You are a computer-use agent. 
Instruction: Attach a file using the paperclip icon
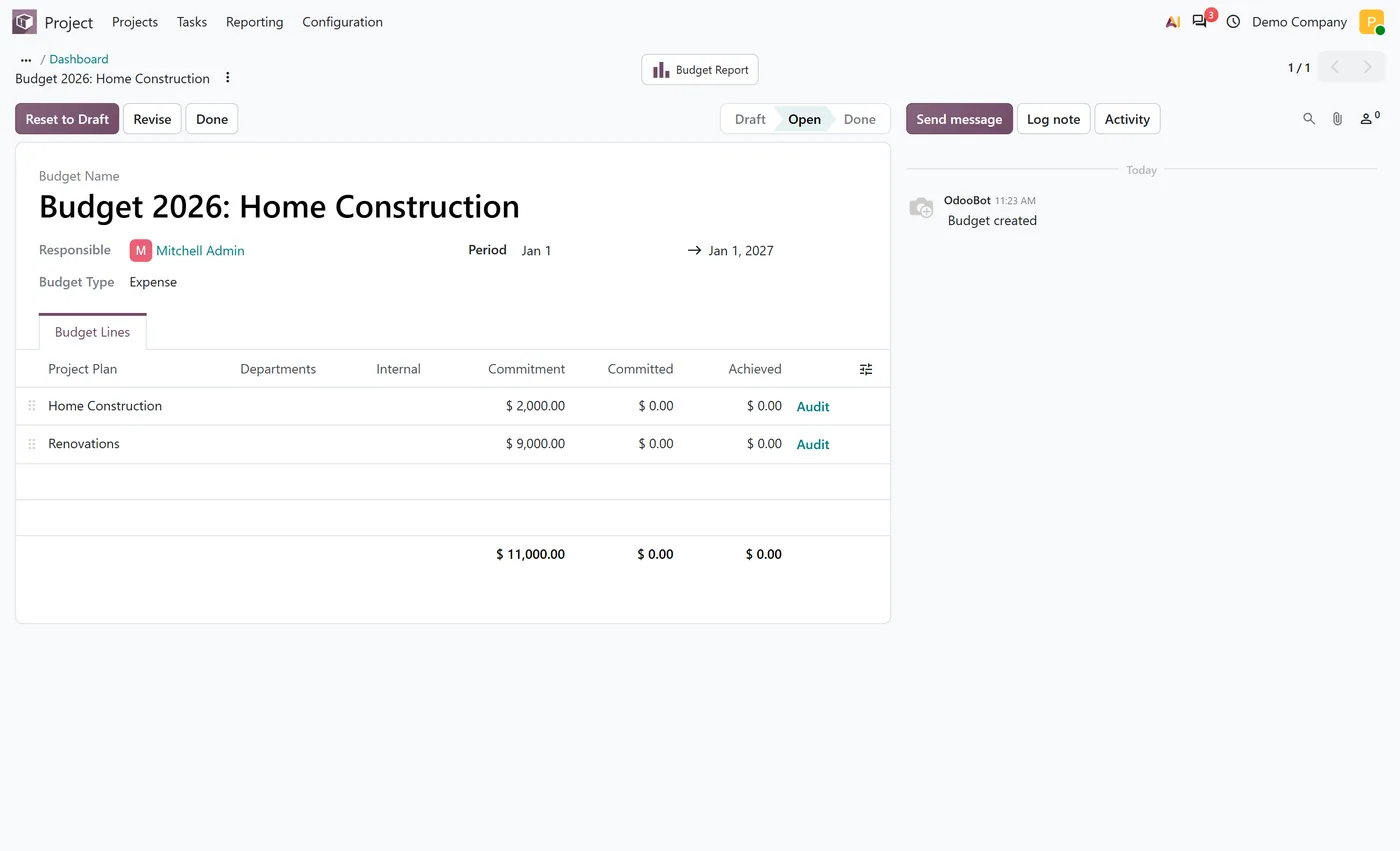click(1337, 119)
